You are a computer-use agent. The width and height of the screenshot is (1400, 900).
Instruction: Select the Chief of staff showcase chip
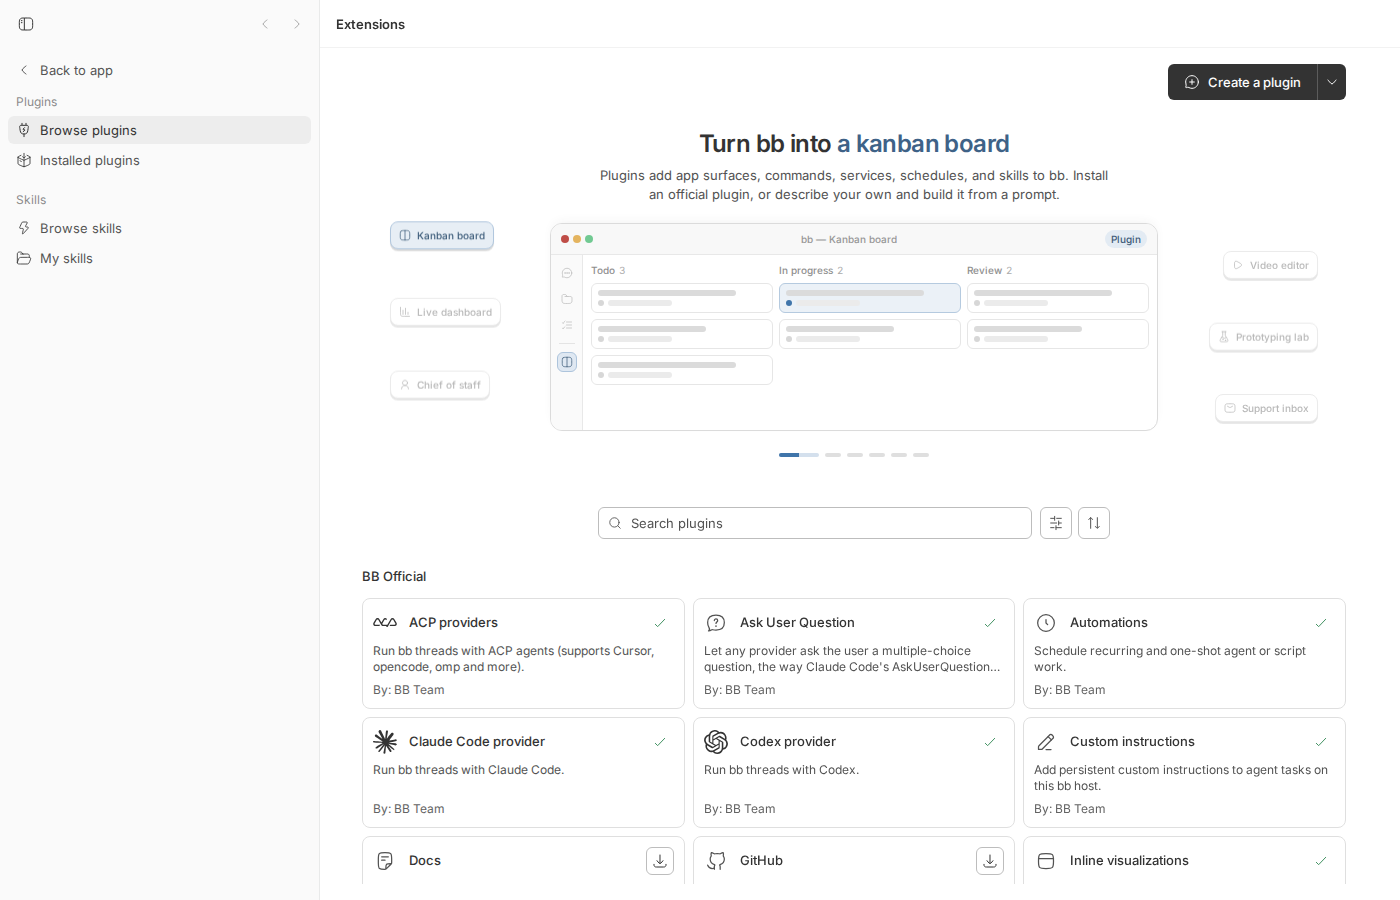440,385
